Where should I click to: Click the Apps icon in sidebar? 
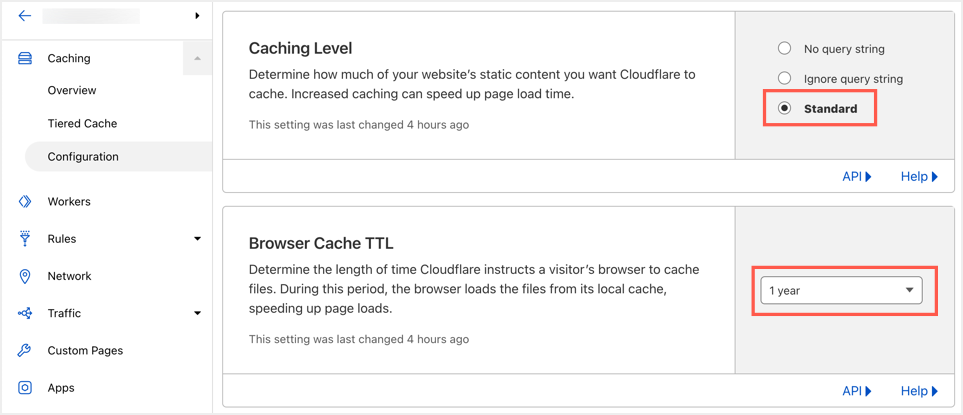[x=25, y=388]
